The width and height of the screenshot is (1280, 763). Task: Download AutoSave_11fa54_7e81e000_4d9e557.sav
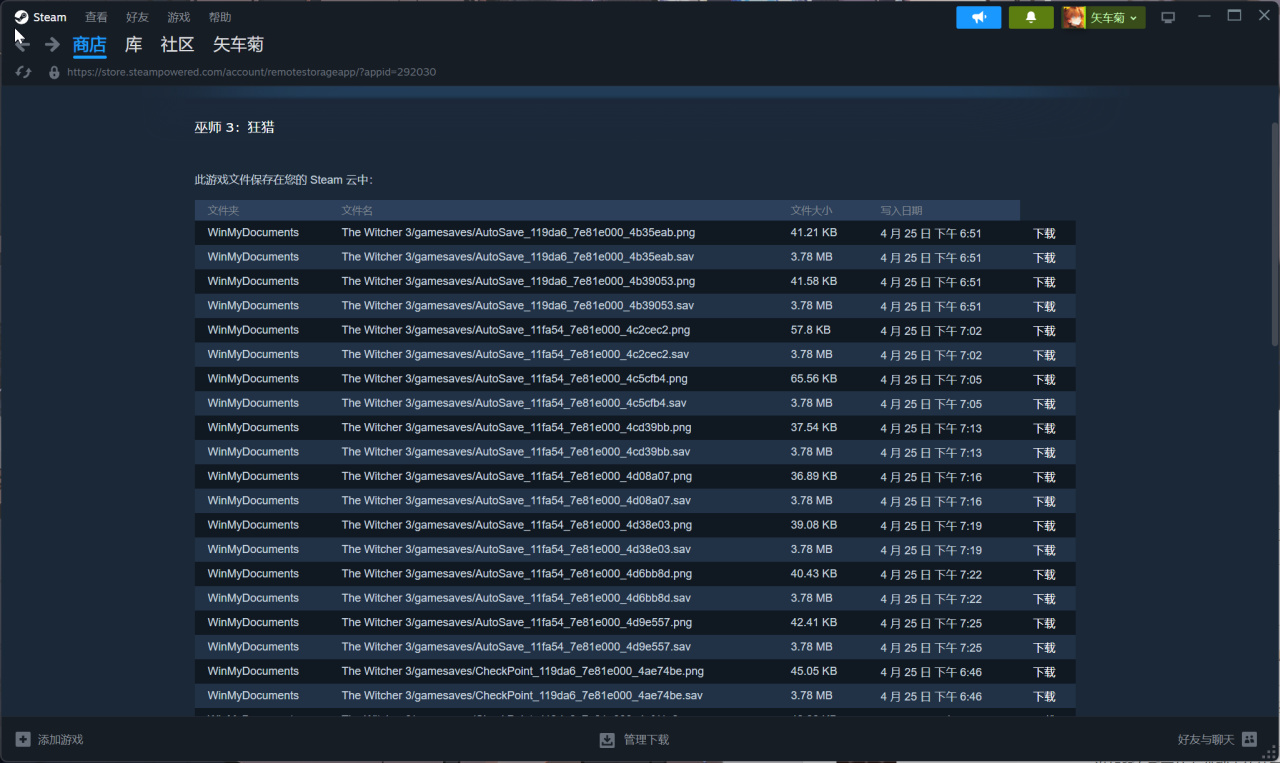1044,647
